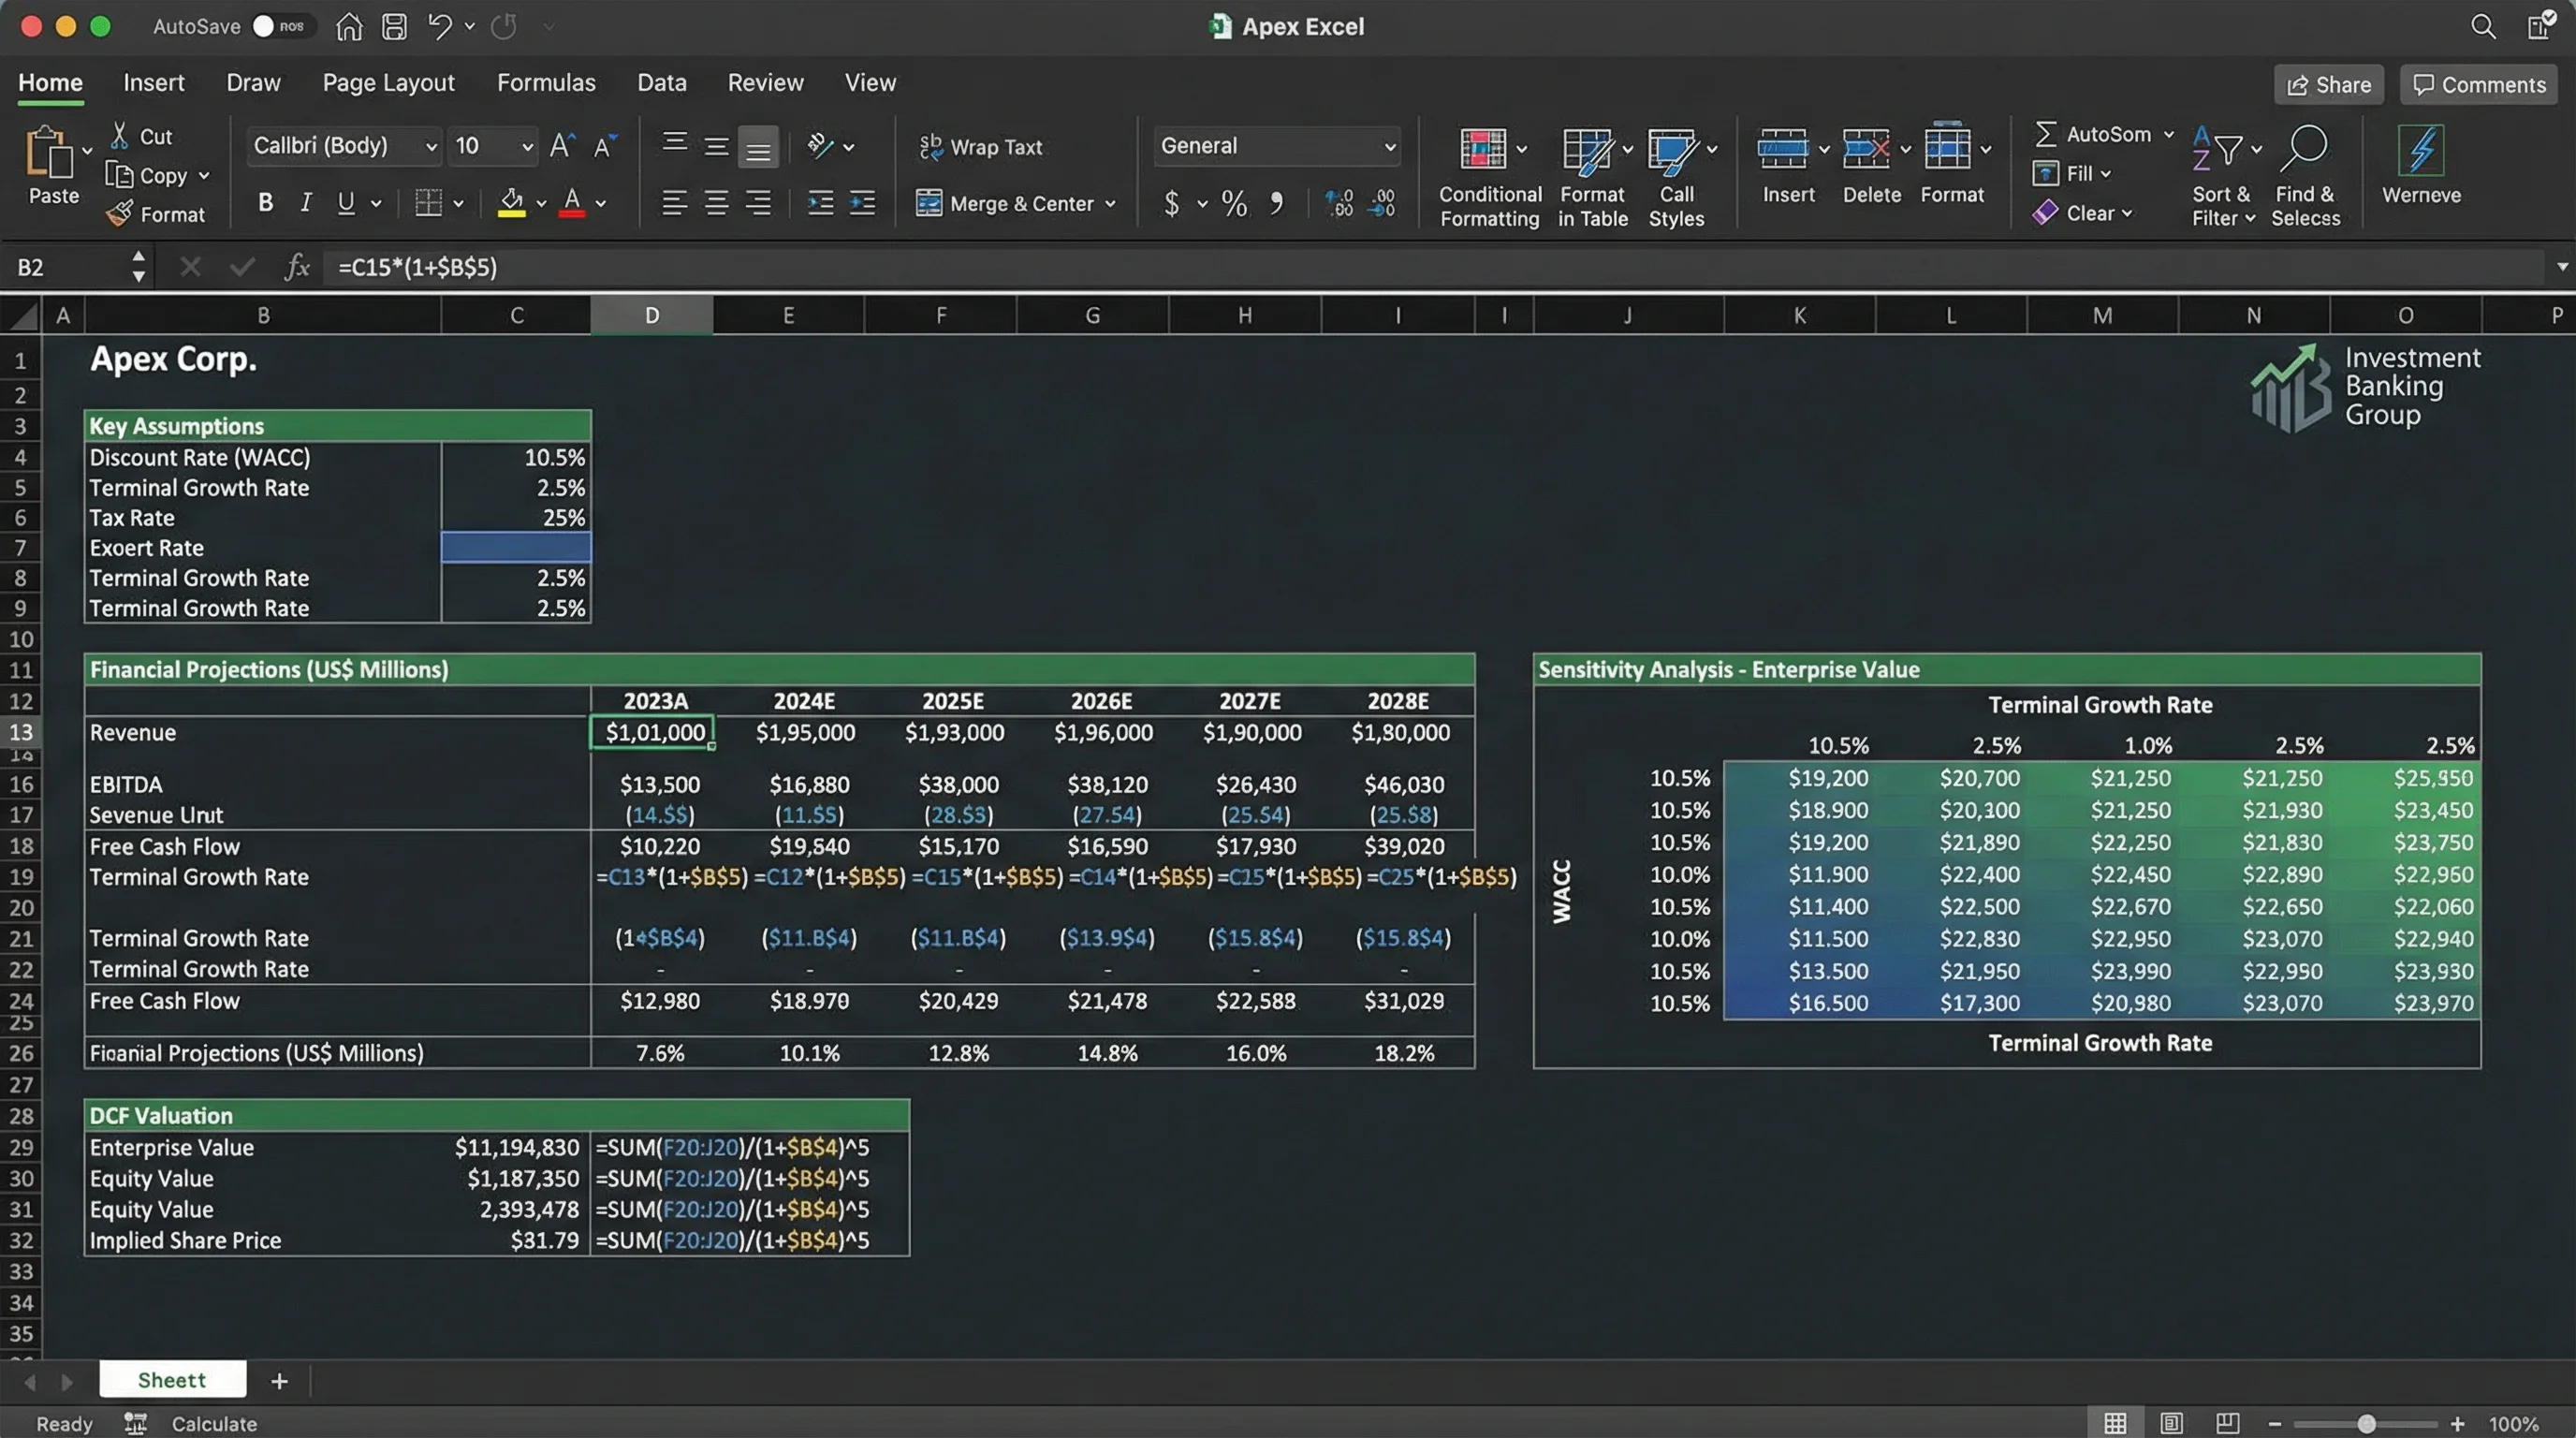The height and width of the screenshot is (1438, 2576).
Task: Open the Comments panel
Action: pyautogui.click(x=2477, y=84)
